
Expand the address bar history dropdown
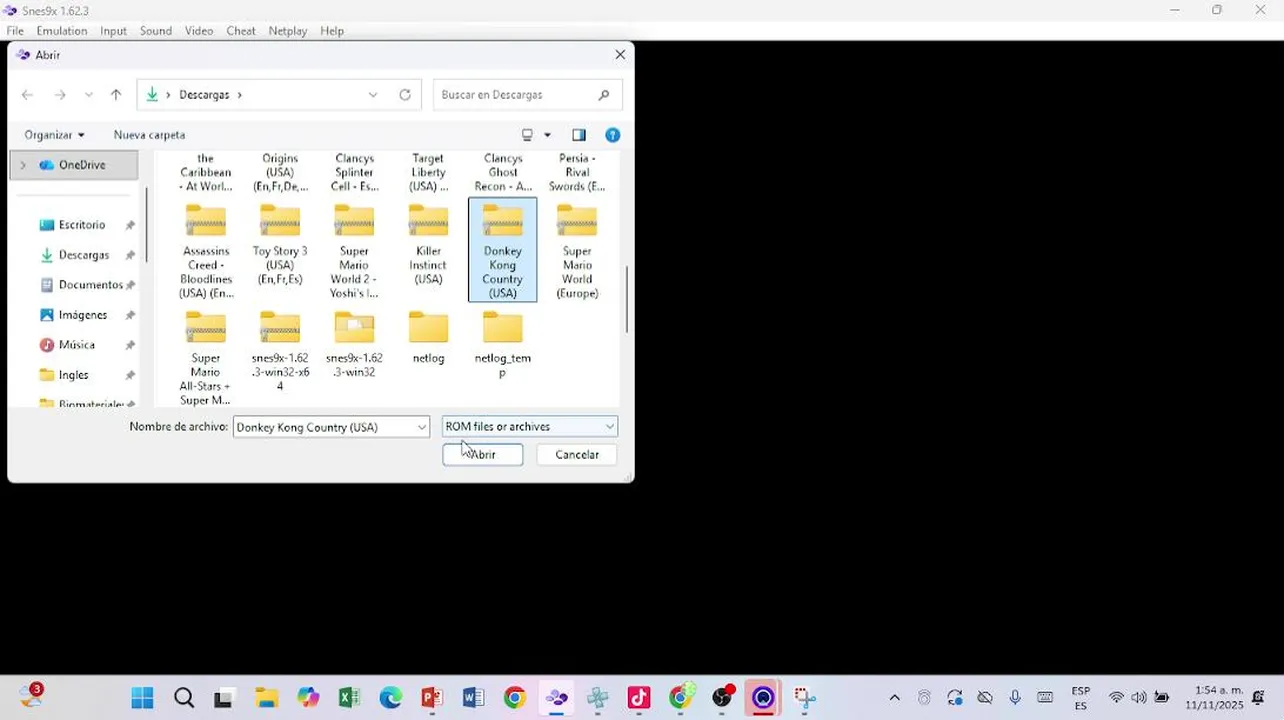point(373,95)
